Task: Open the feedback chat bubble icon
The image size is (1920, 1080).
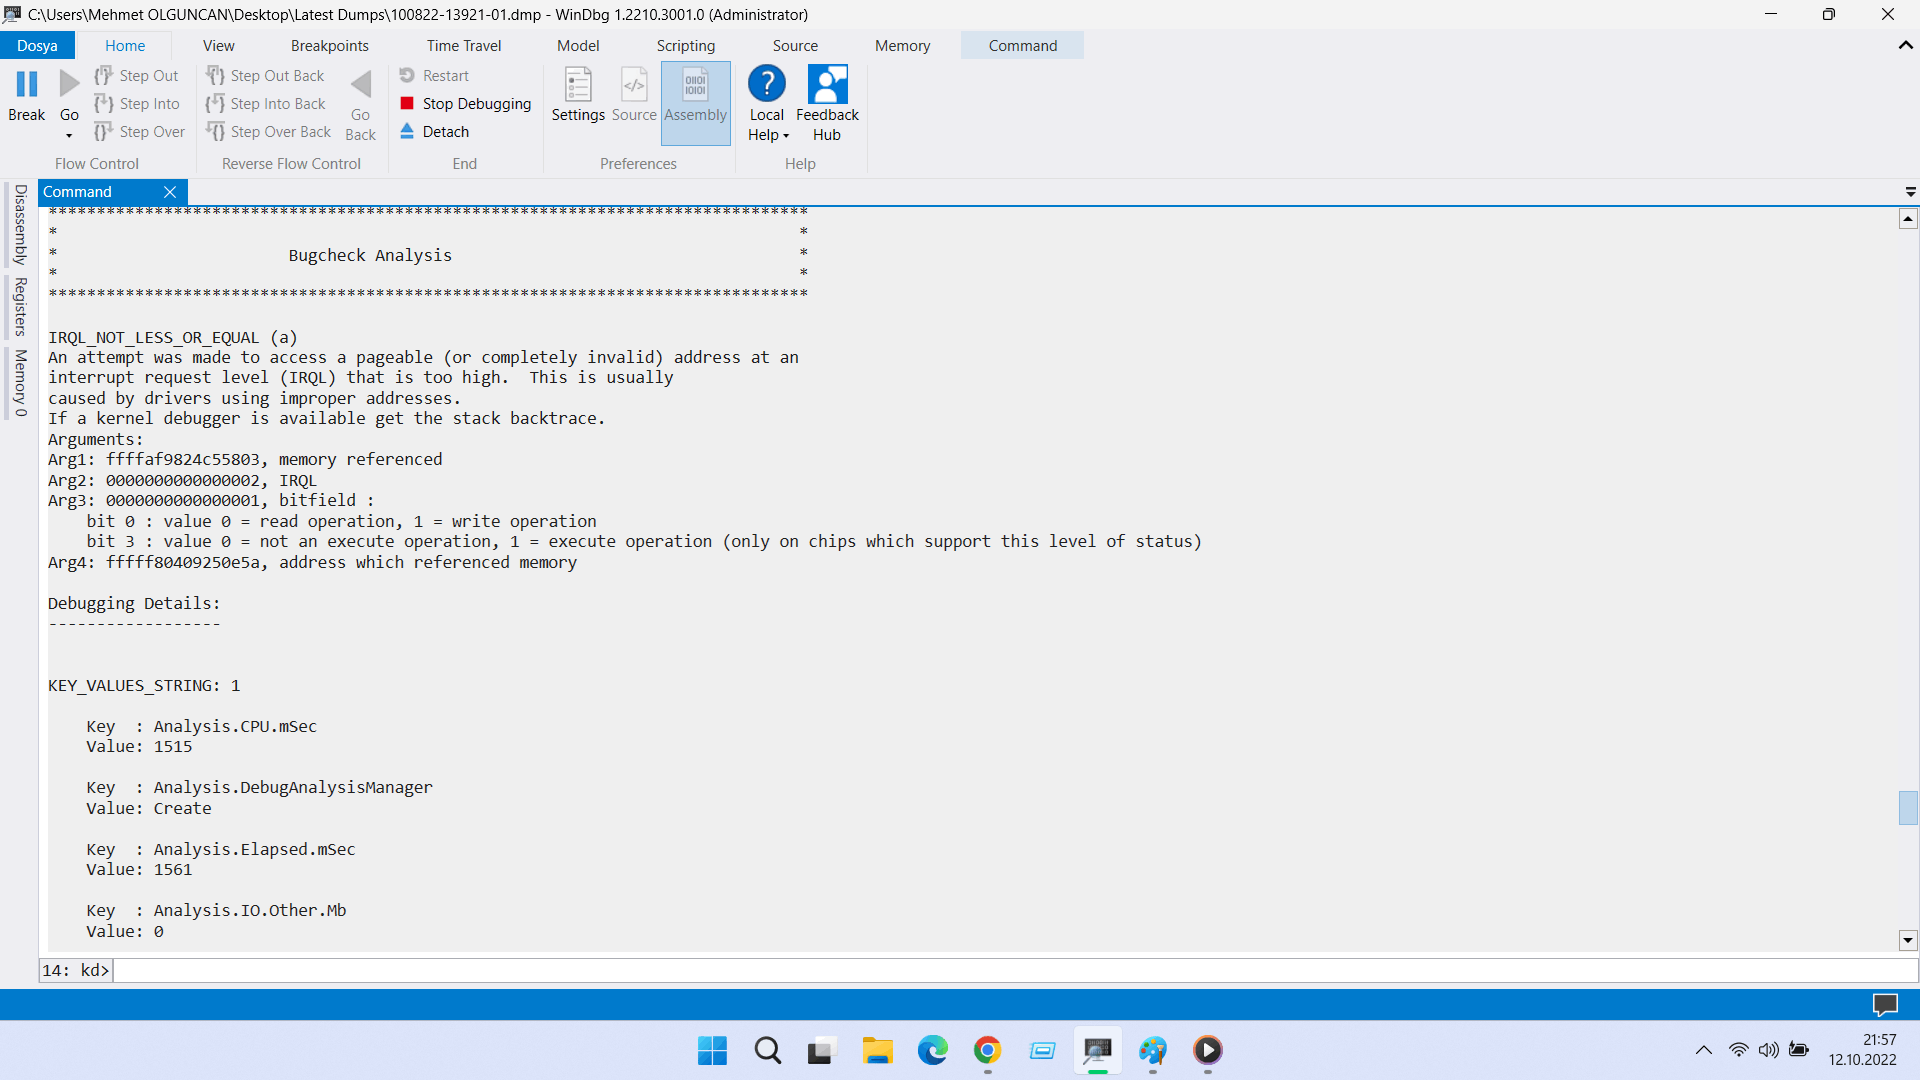Action: click(1885, 1004)
